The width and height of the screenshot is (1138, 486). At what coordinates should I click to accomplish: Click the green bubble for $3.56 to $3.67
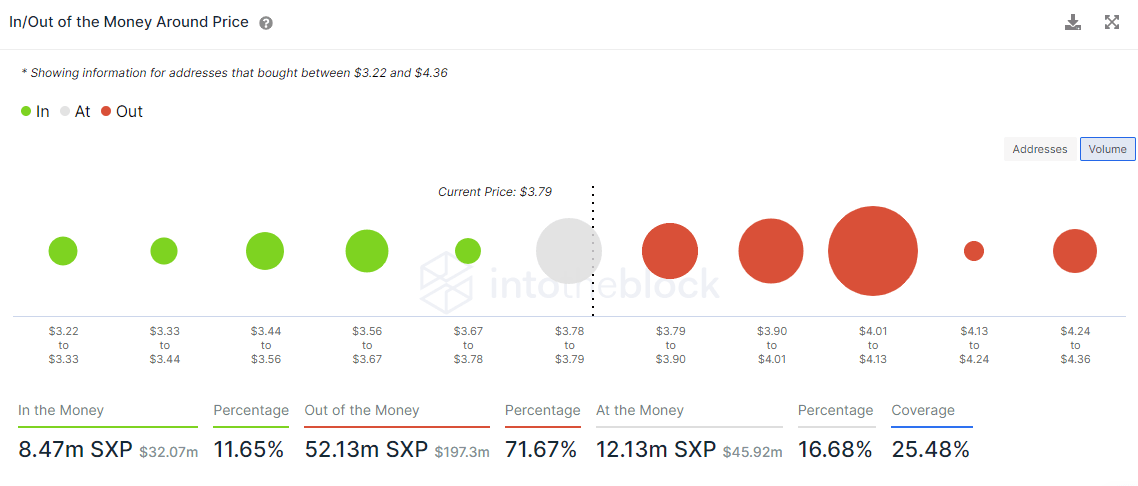[366, 251]
